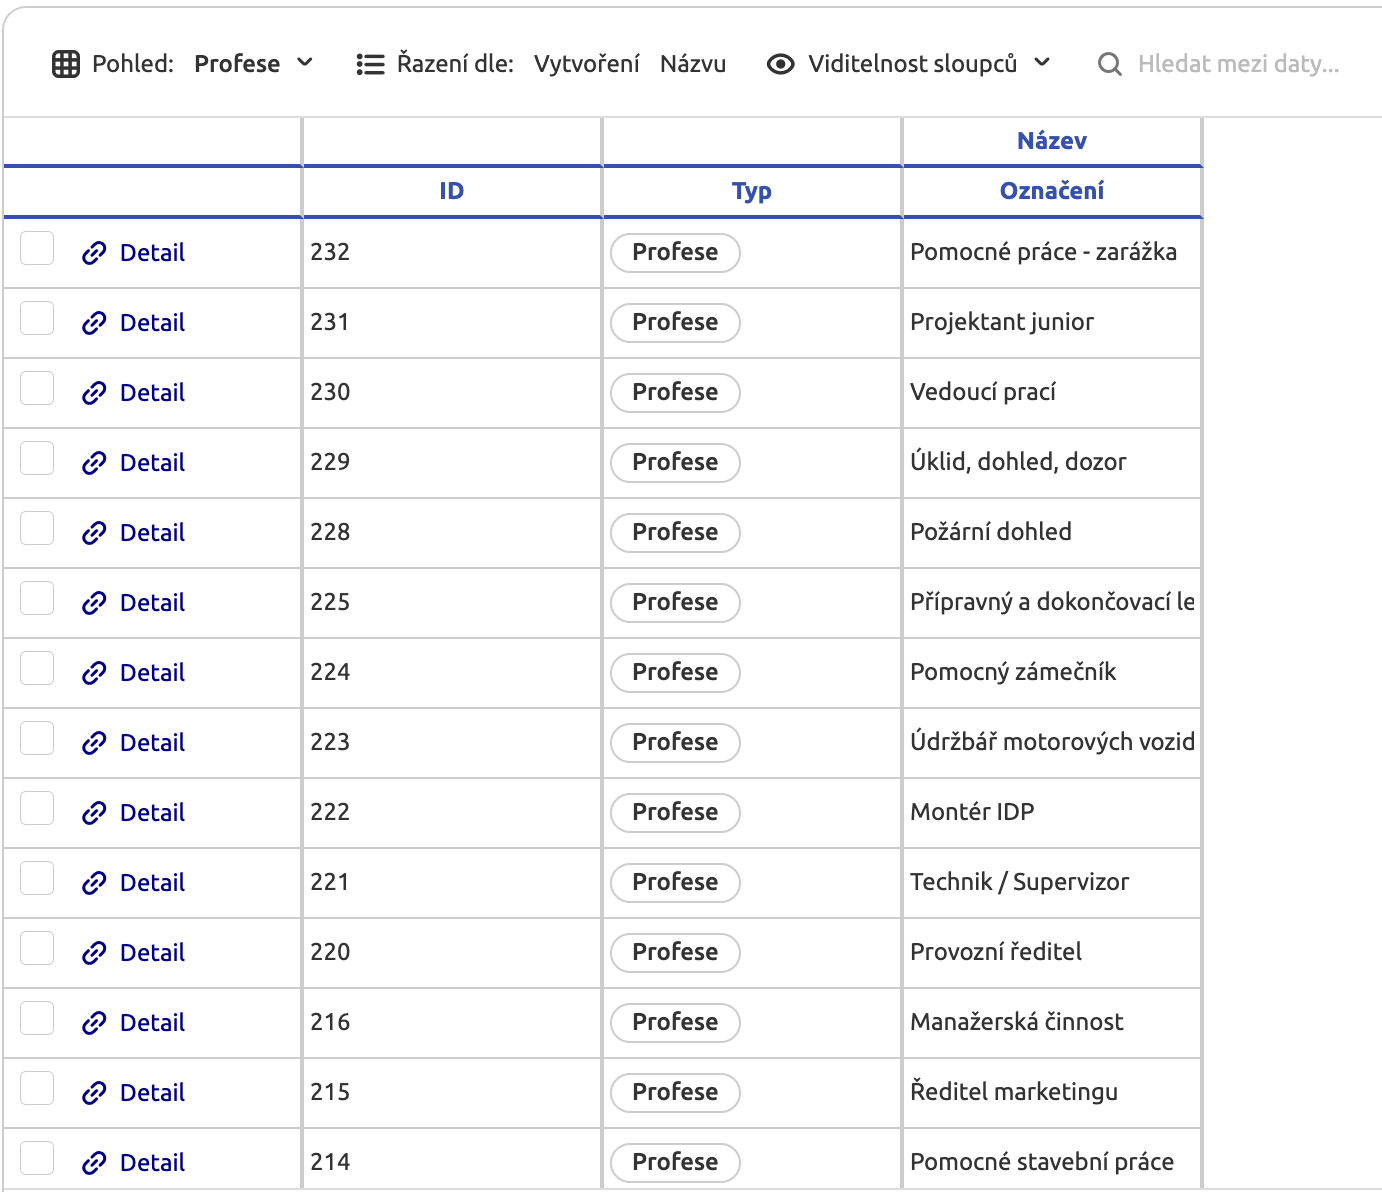Viewport: 1382px width, 1192px height.
Task: Tick the checkbox for Projektant junior row
Action: pyautogui.click(x=37, y=319)
